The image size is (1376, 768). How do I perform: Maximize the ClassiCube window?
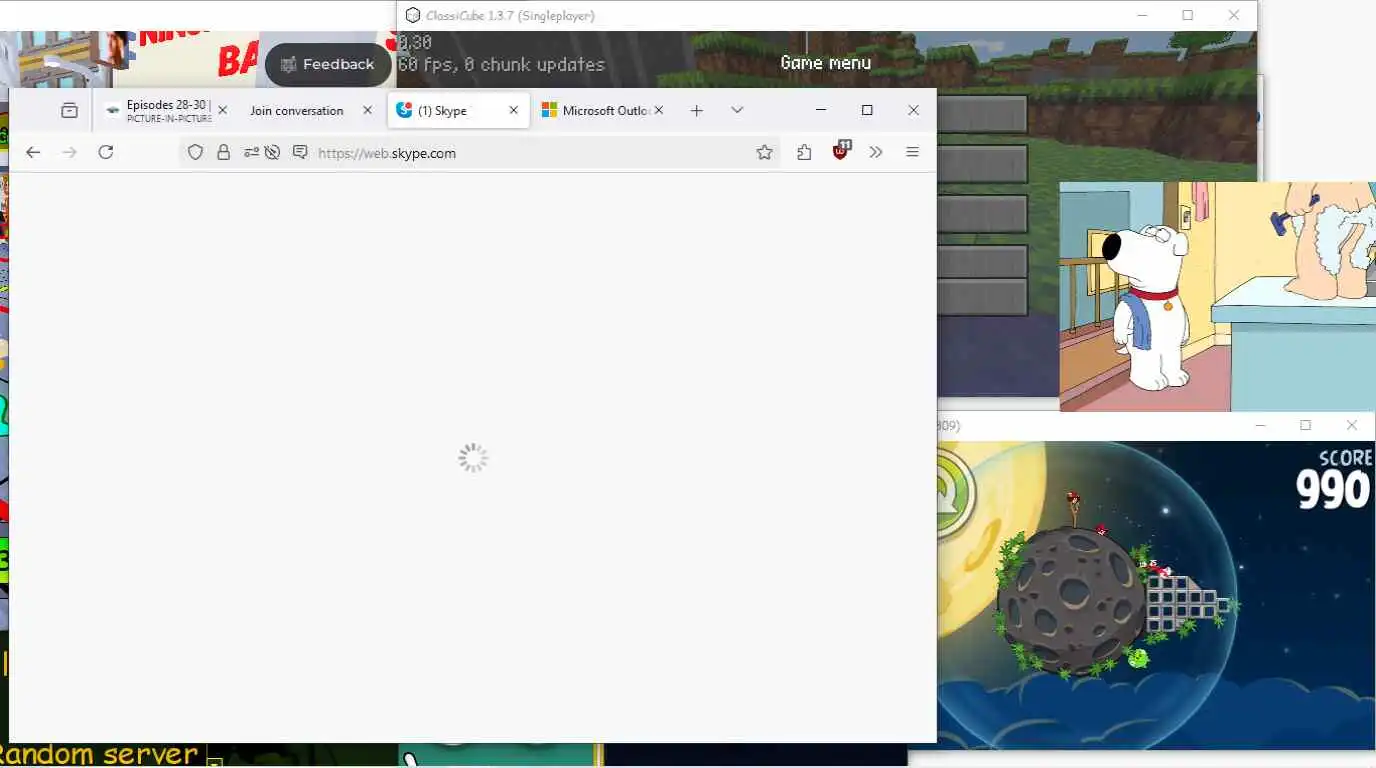1188,15
